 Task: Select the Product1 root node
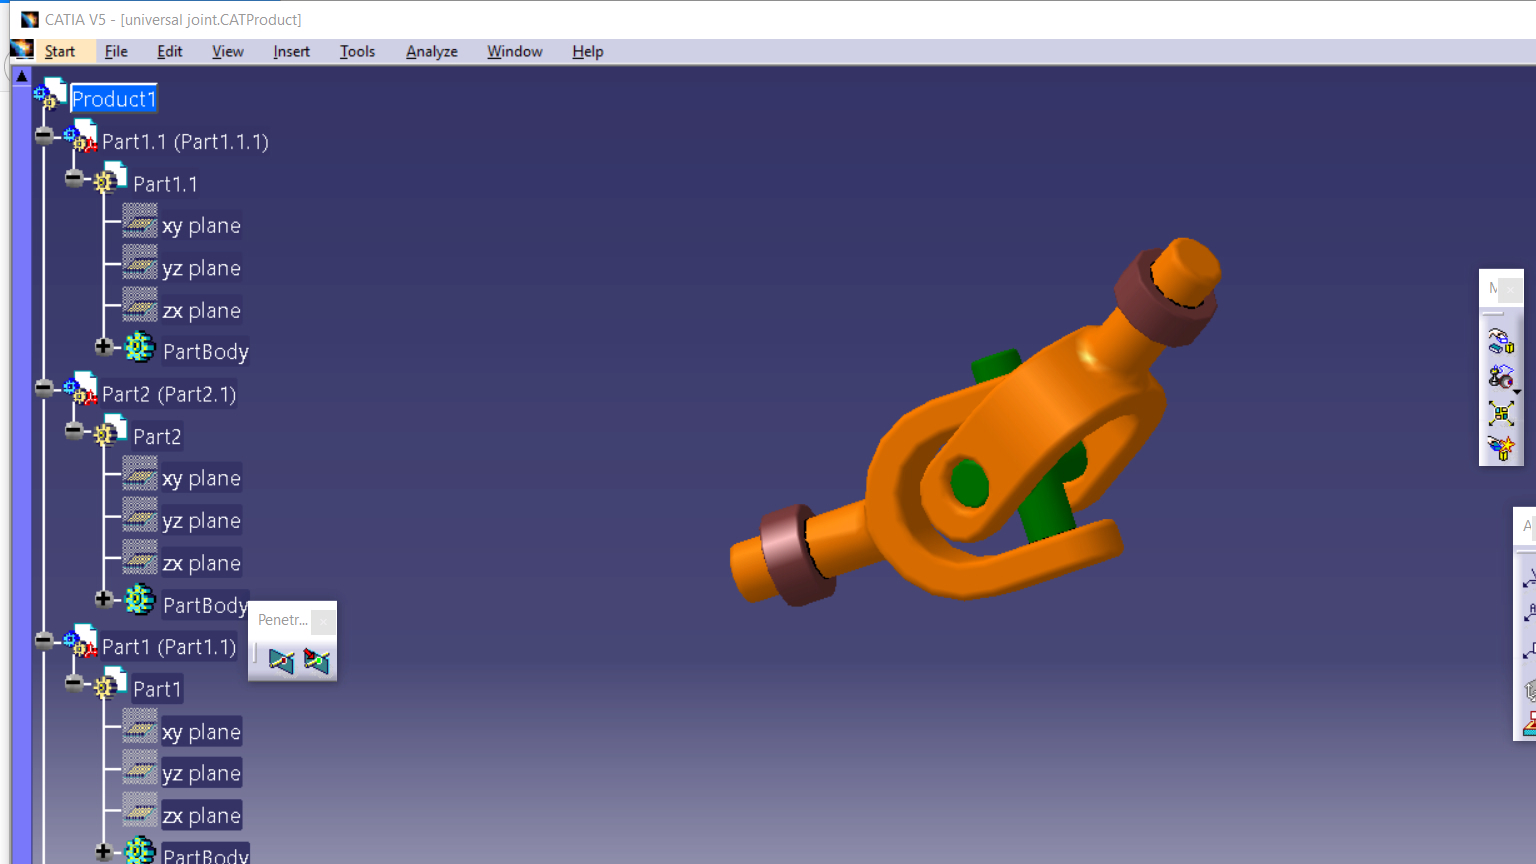pos(114,99)
